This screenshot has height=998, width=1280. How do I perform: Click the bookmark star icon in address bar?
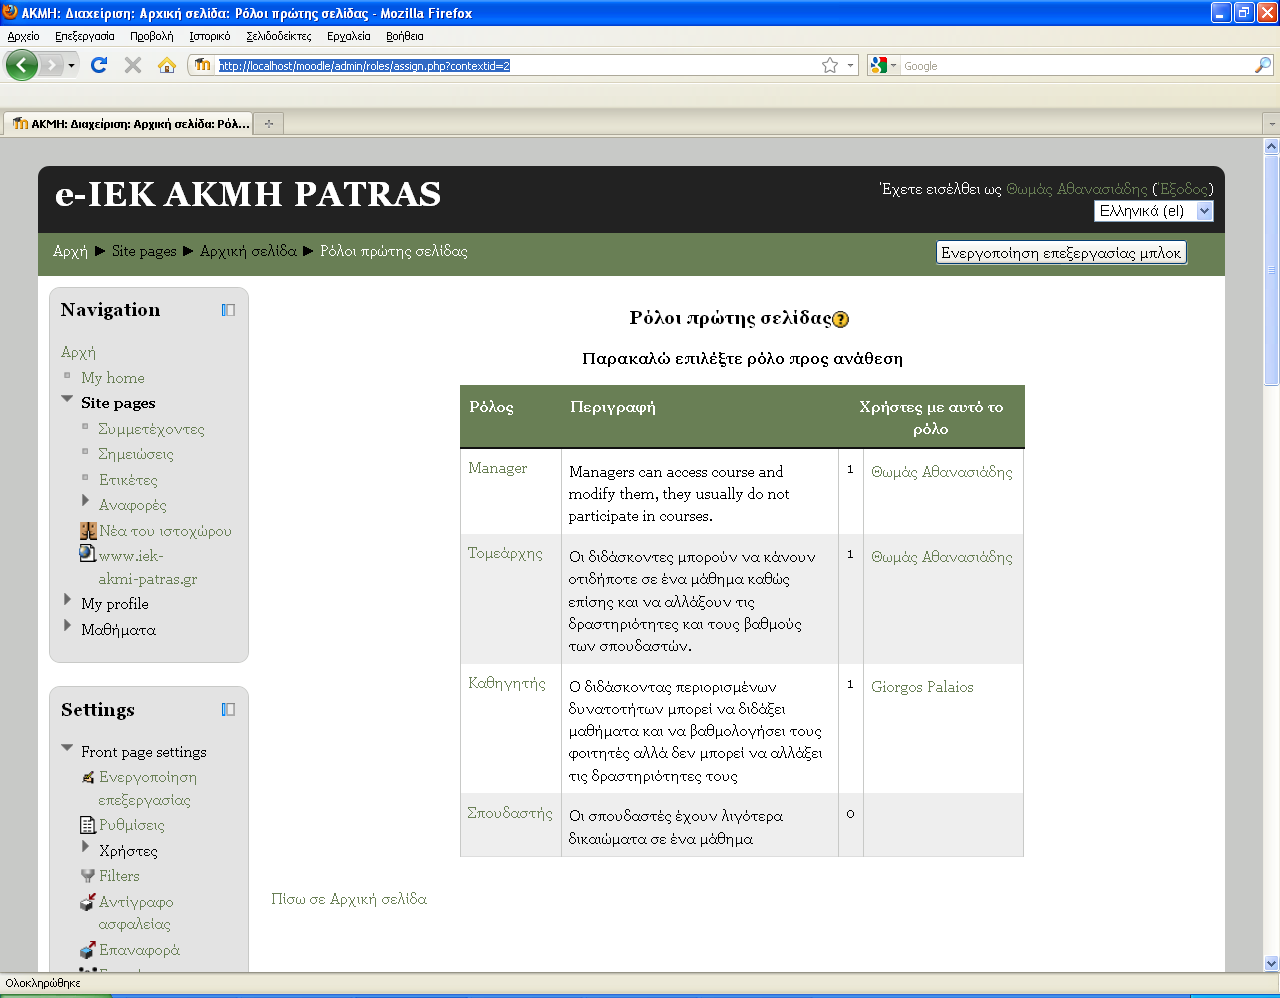point(830,65)
